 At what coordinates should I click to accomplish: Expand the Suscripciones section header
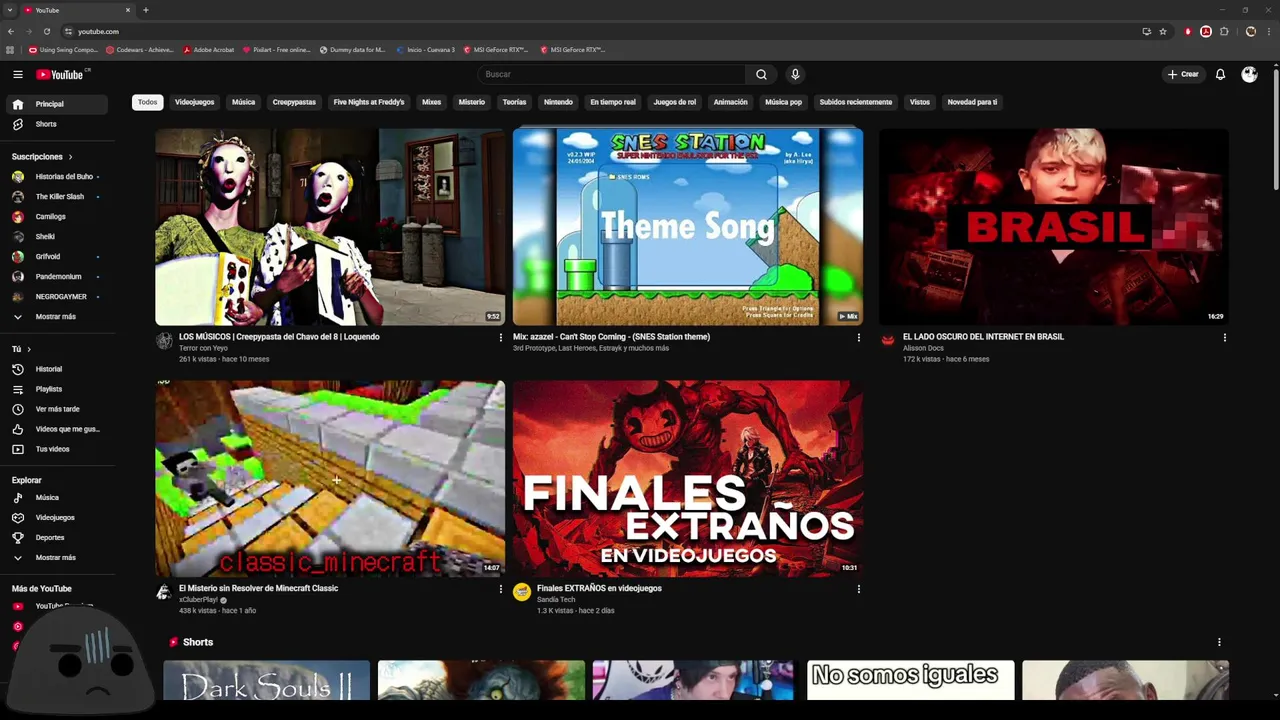point(43,157)
